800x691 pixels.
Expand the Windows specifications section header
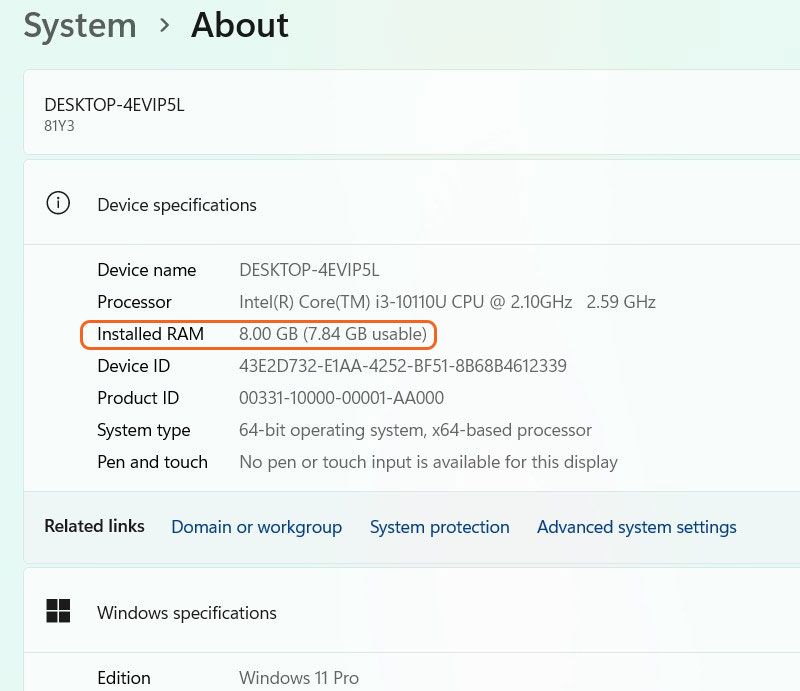[412, 611]
